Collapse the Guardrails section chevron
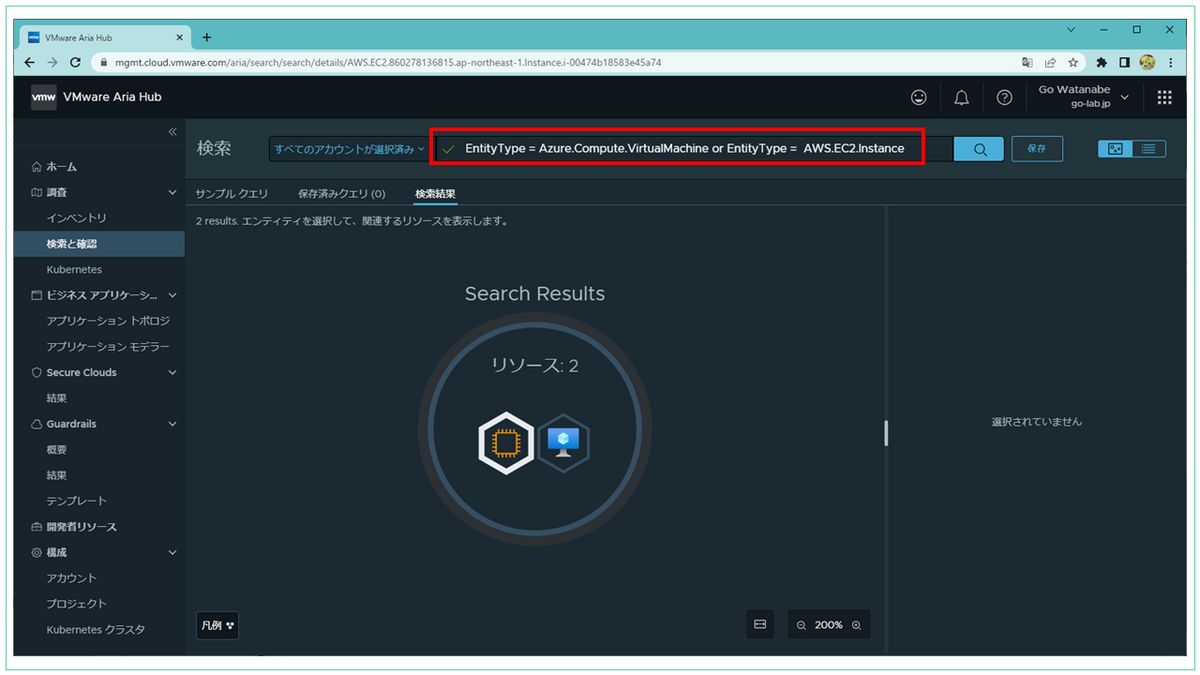 point(172,424)
